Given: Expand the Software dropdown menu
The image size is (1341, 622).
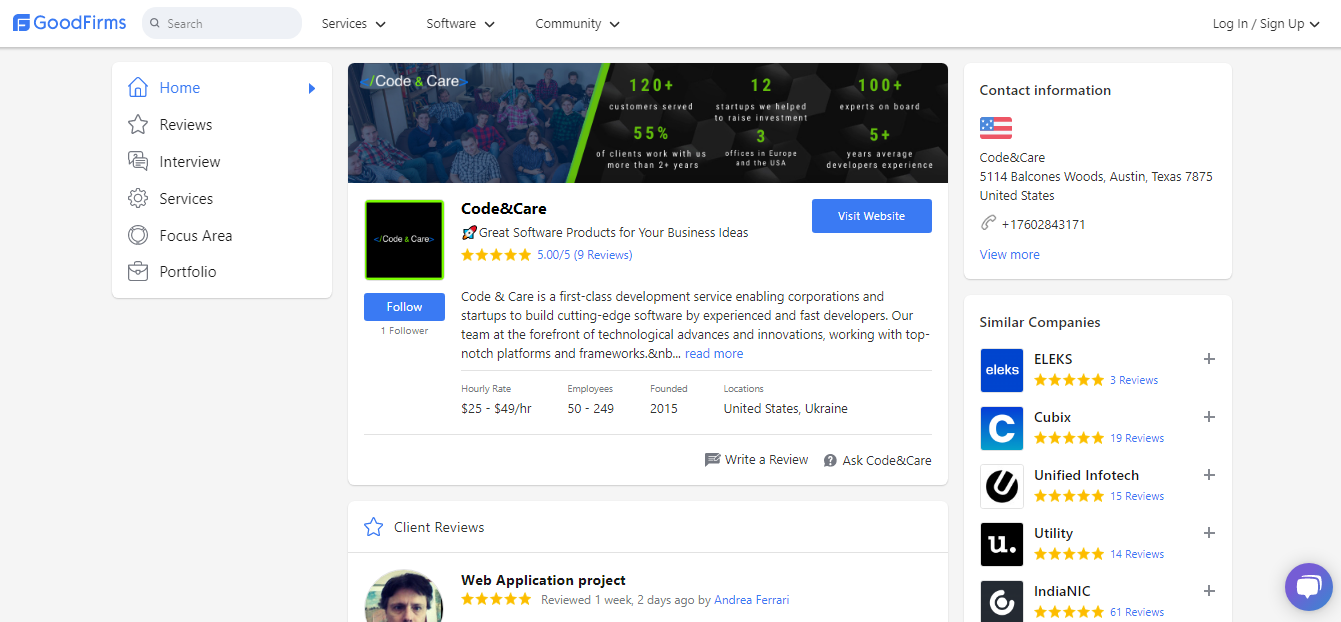Looking at the screenshot, I should (460, 23).
